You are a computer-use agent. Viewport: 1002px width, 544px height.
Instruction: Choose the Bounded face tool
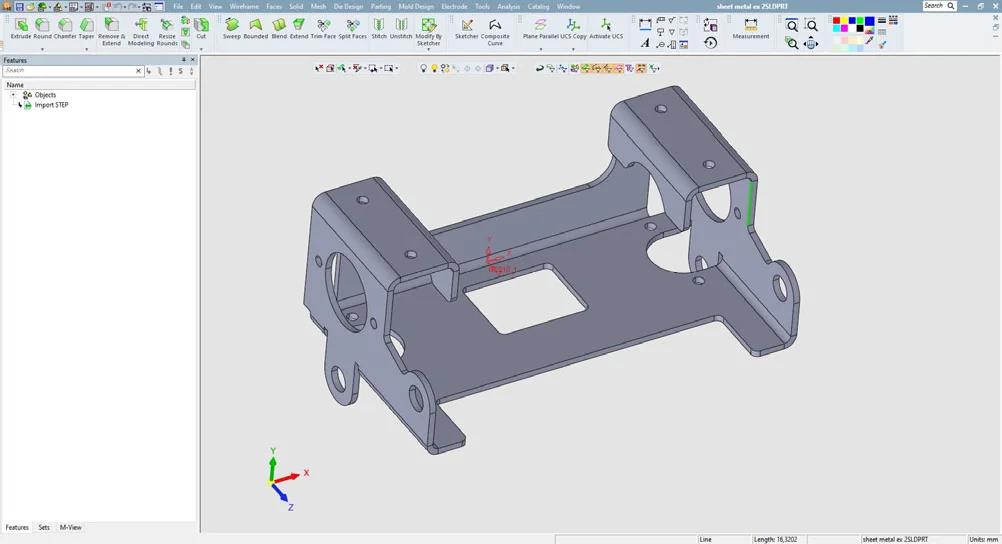click(x=256, y=29)
